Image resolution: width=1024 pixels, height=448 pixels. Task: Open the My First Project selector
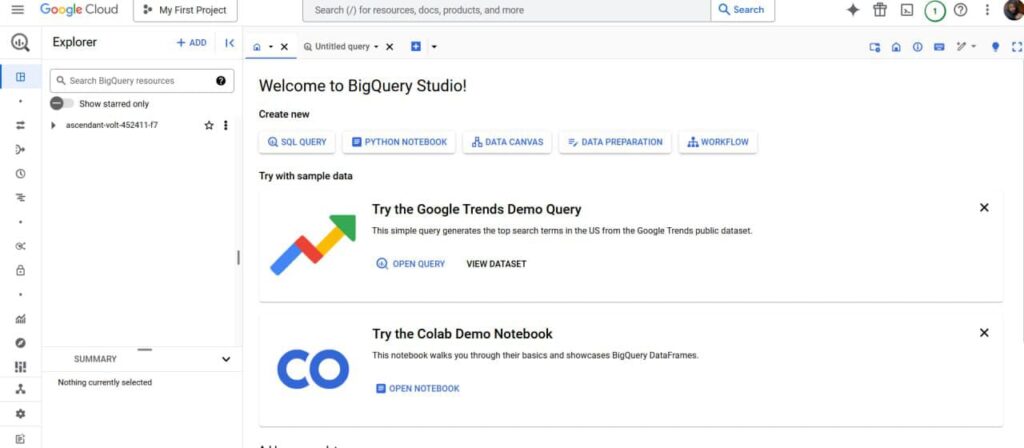pyautogui.click(x=185, y=10)
